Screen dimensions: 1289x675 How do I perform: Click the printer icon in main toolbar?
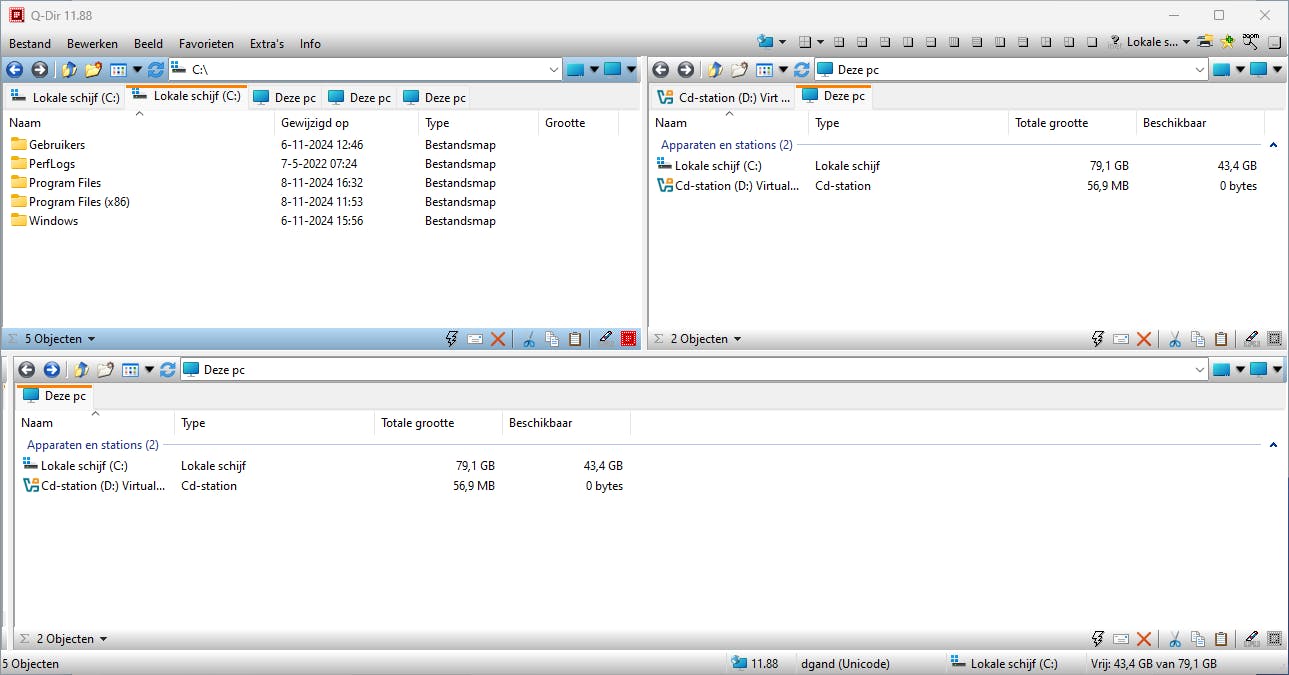click(x=1205, y=42)
